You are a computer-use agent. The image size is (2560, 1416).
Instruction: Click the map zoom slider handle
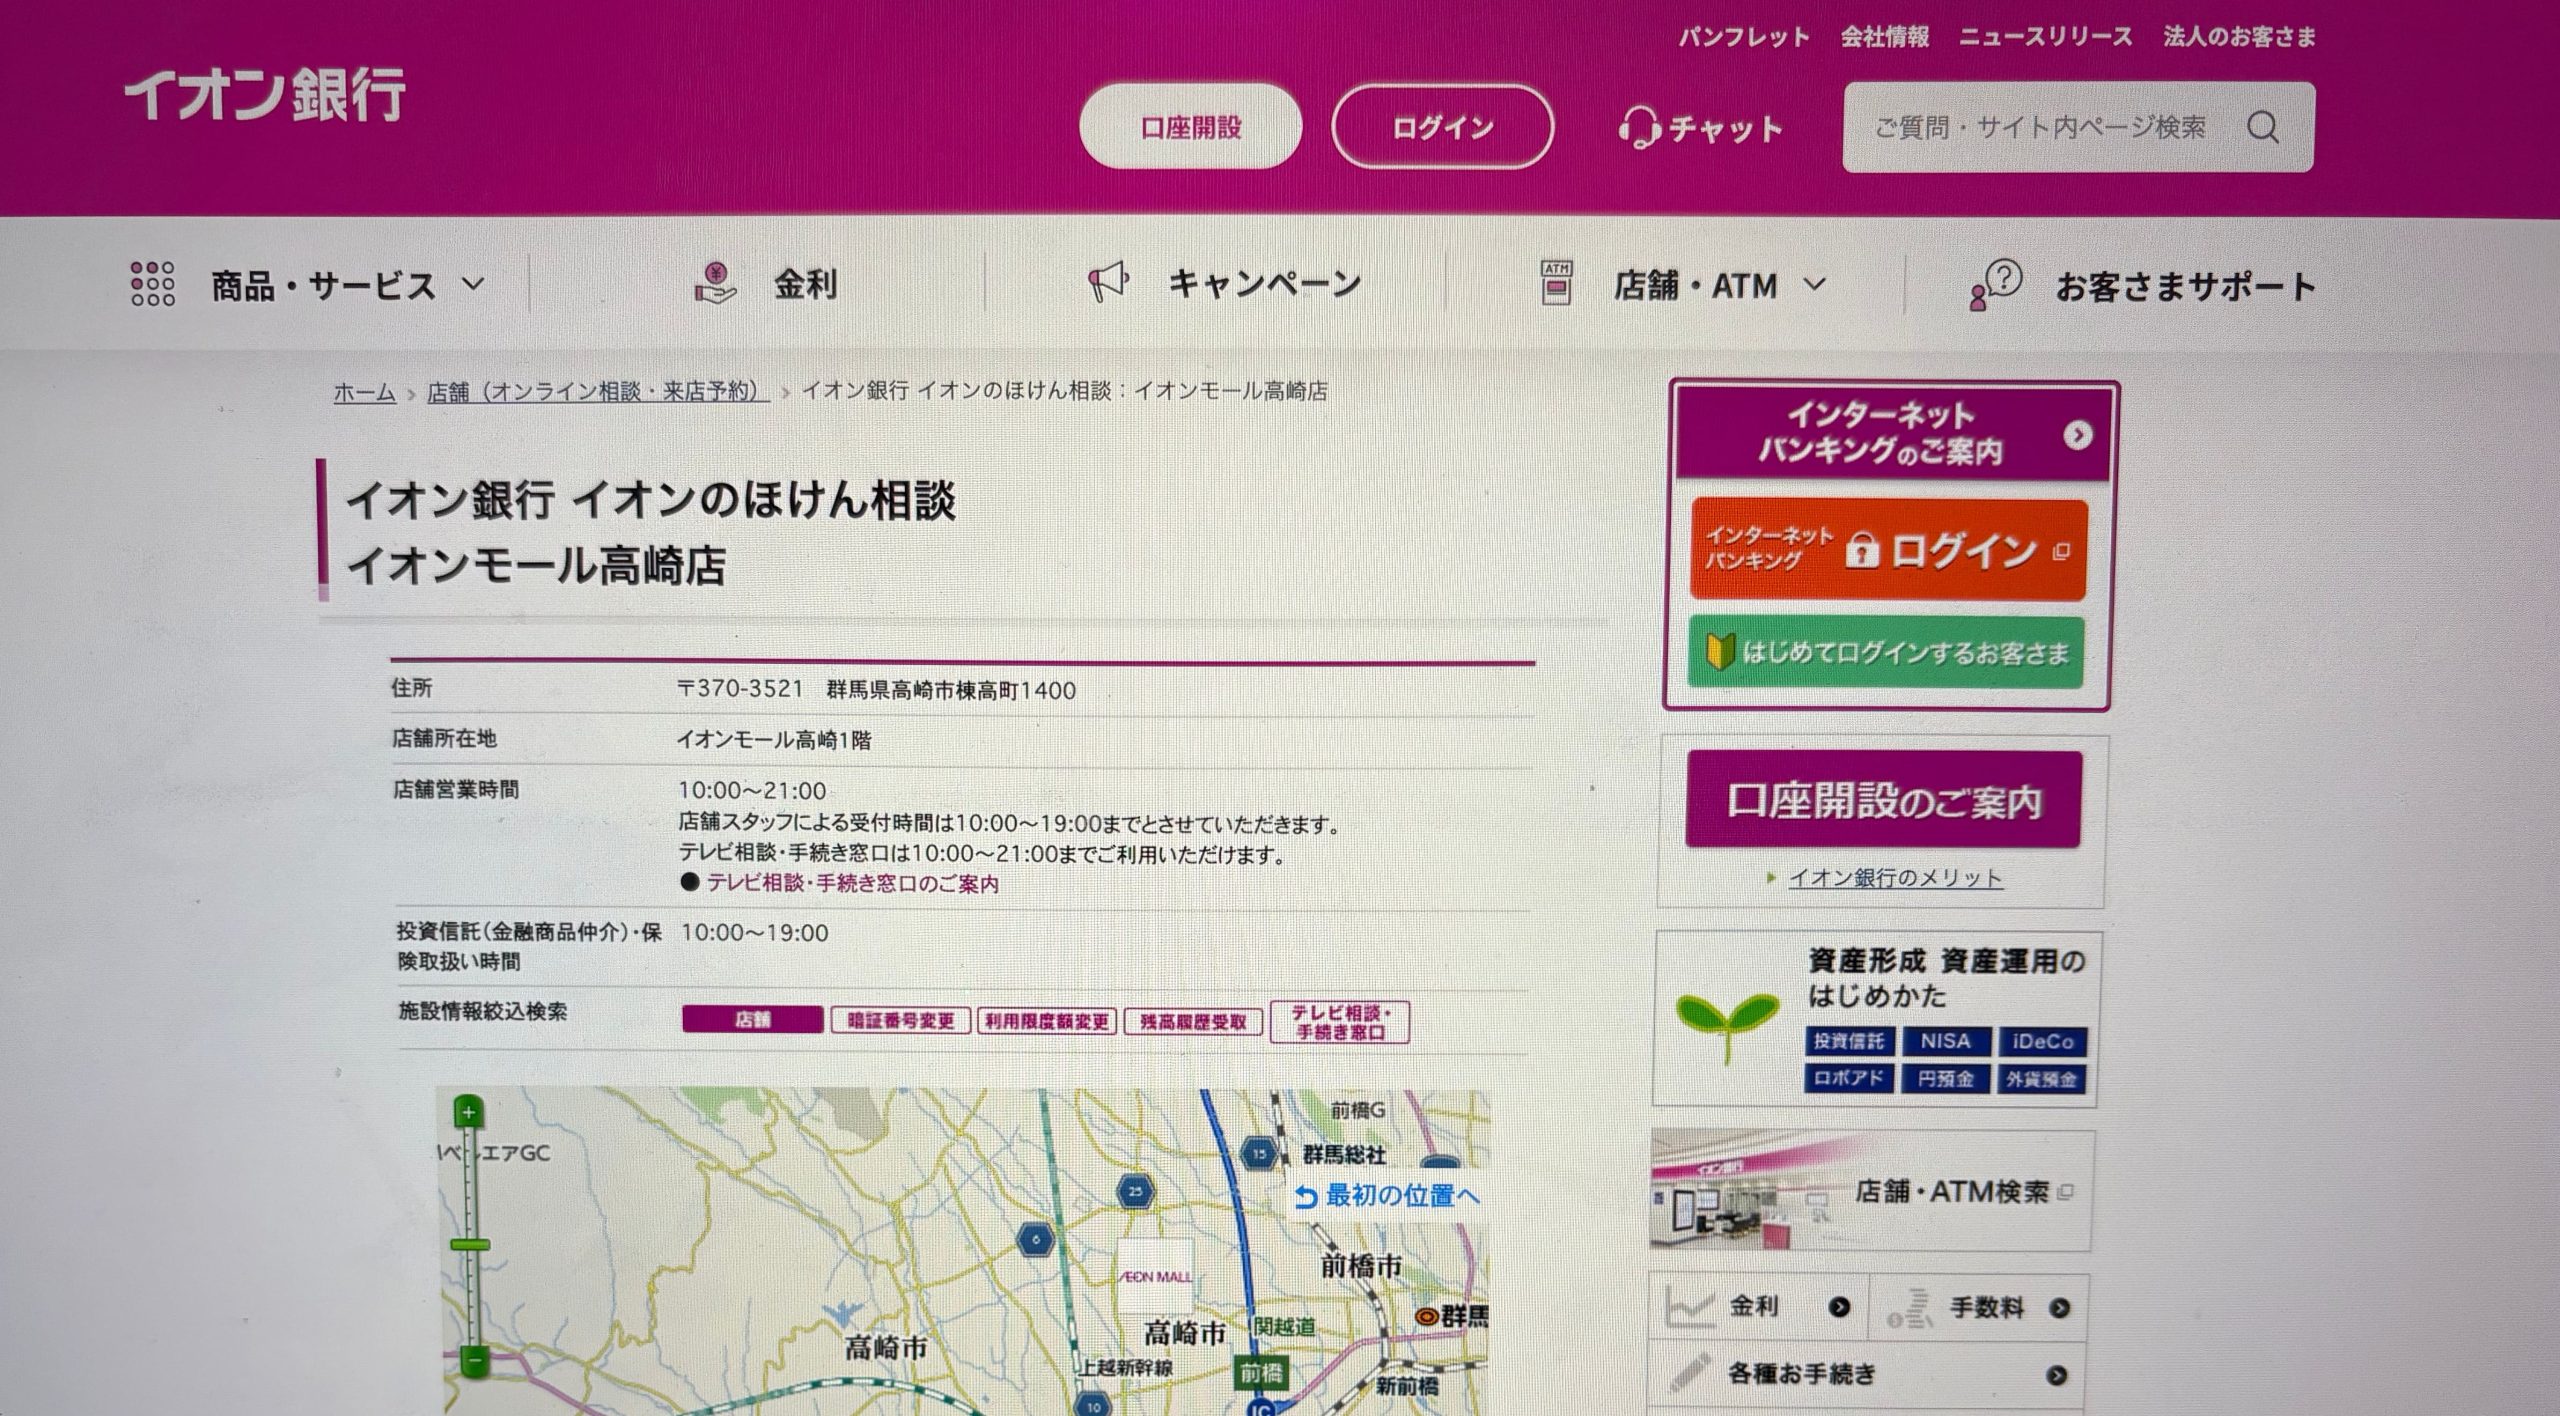pos(470,1245)
